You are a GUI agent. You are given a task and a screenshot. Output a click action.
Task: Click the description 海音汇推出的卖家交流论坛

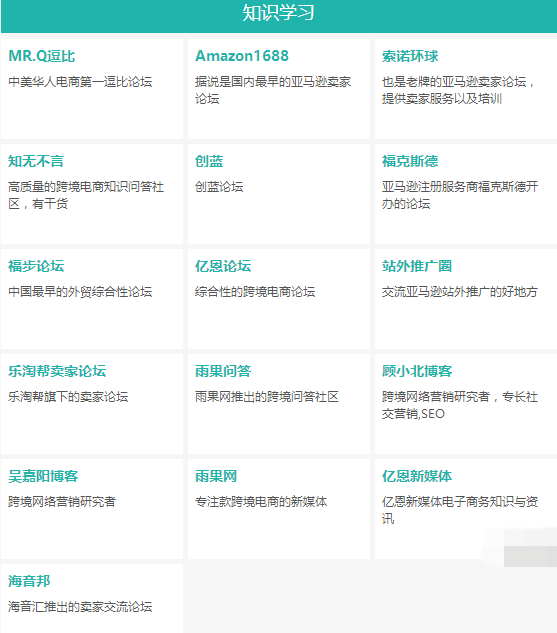(80, 606)
